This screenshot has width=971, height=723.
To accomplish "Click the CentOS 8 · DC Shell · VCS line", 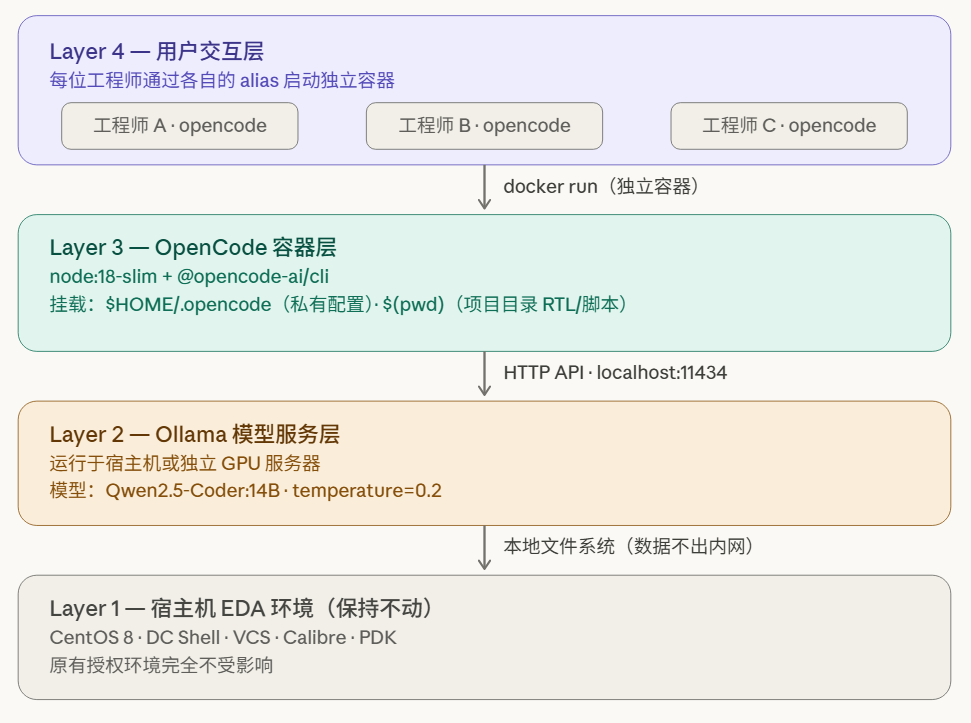I will [x=223, y=638].
